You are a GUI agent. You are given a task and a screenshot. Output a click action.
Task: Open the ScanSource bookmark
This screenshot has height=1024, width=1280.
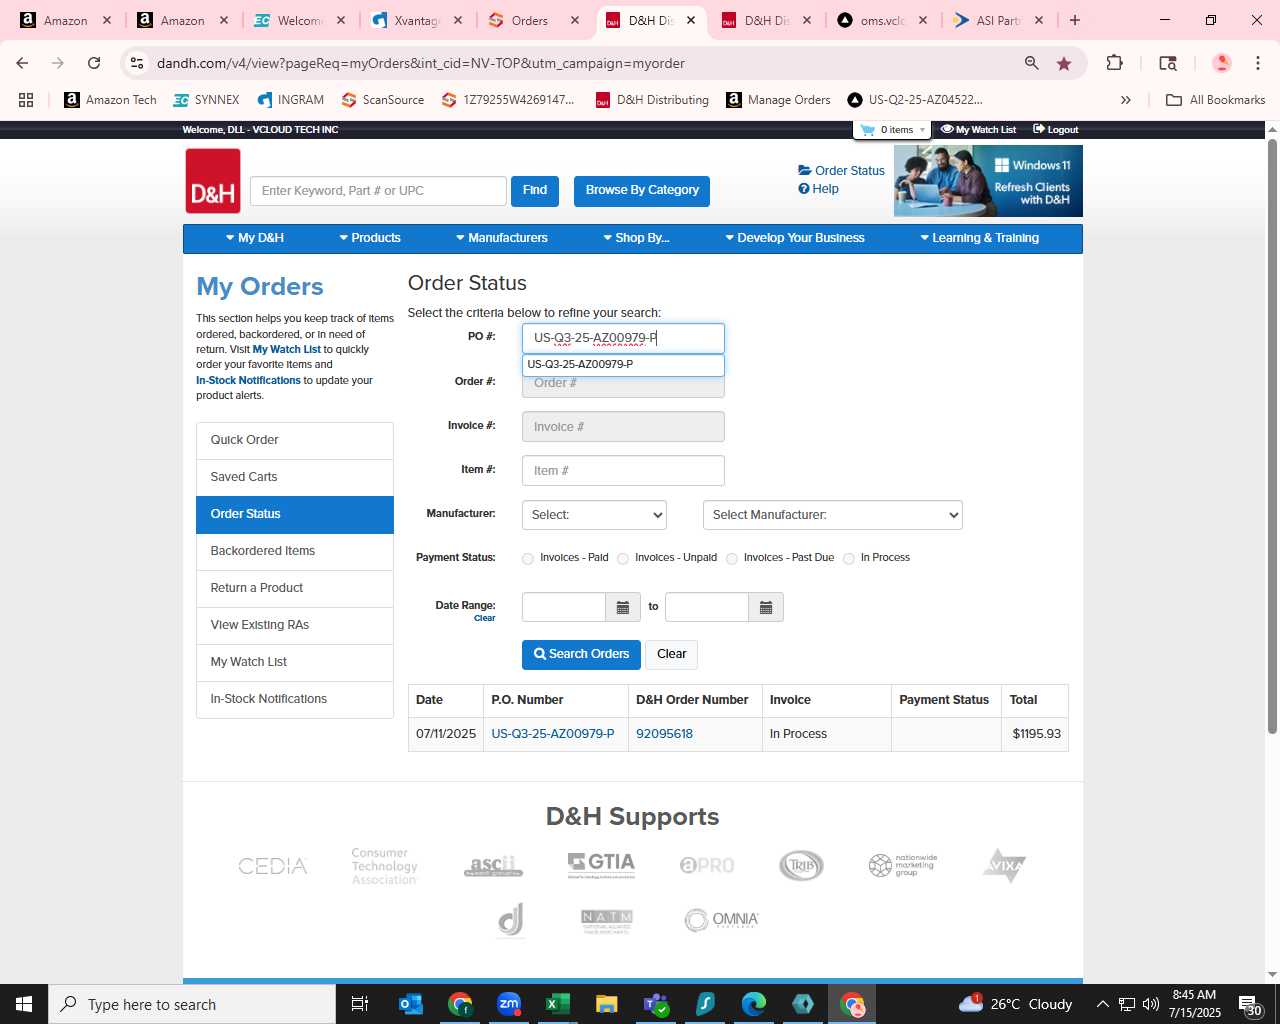[x=383, y=100]
